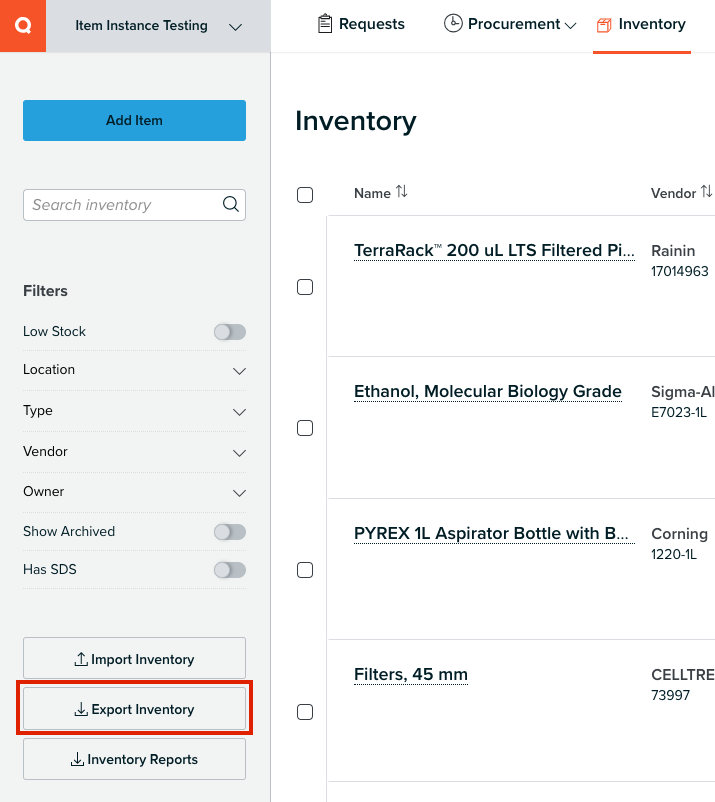
Task: Click catalog number E7023-1L
Action: (x=679, y=413)
